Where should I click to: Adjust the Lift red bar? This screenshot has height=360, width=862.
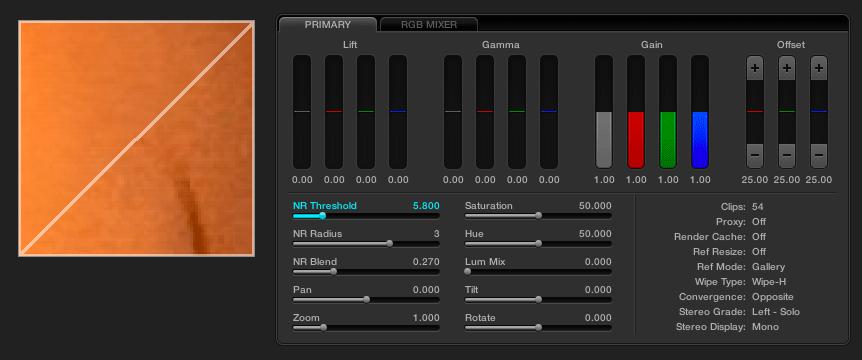334,112
